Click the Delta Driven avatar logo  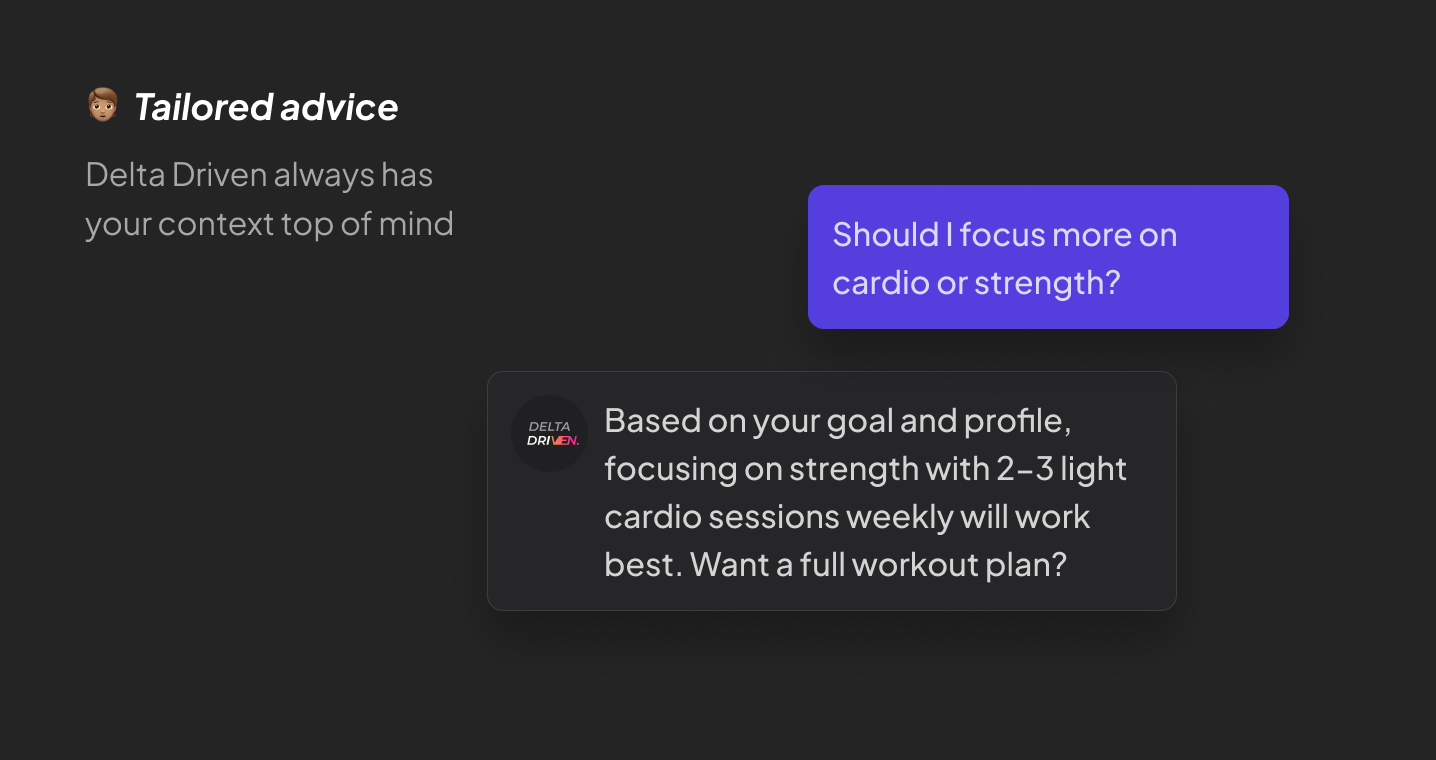coord(549,433)
